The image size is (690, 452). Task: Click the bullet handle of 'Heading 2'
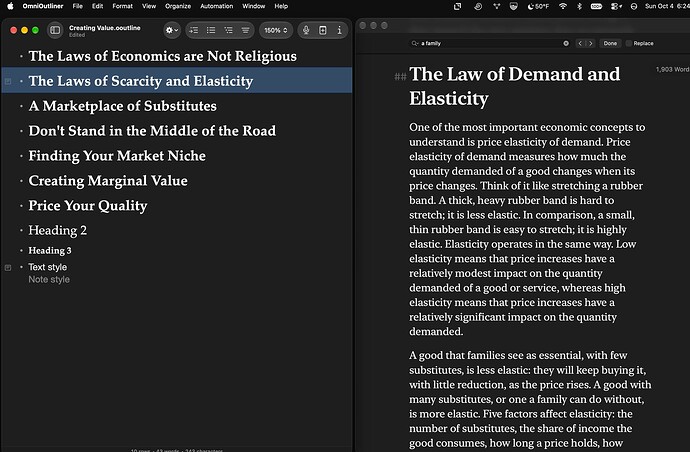[x=21, y=230]
